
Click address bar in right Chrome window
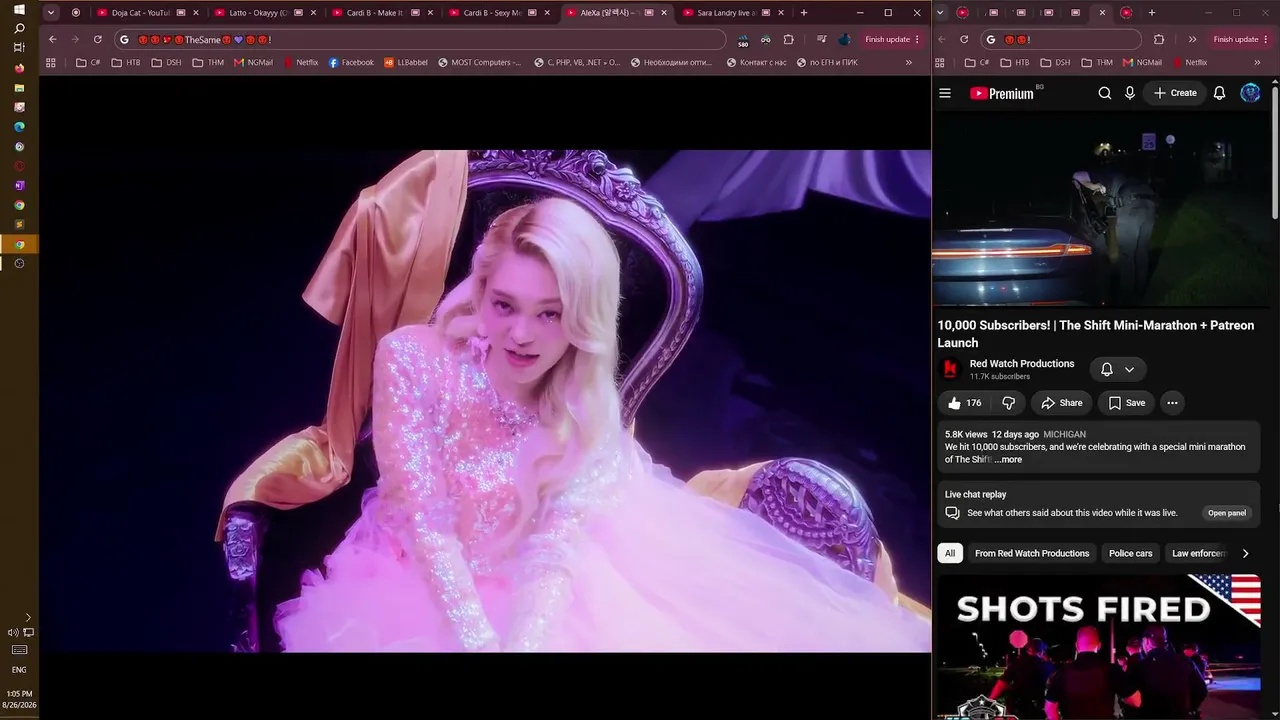(1062, 39)
